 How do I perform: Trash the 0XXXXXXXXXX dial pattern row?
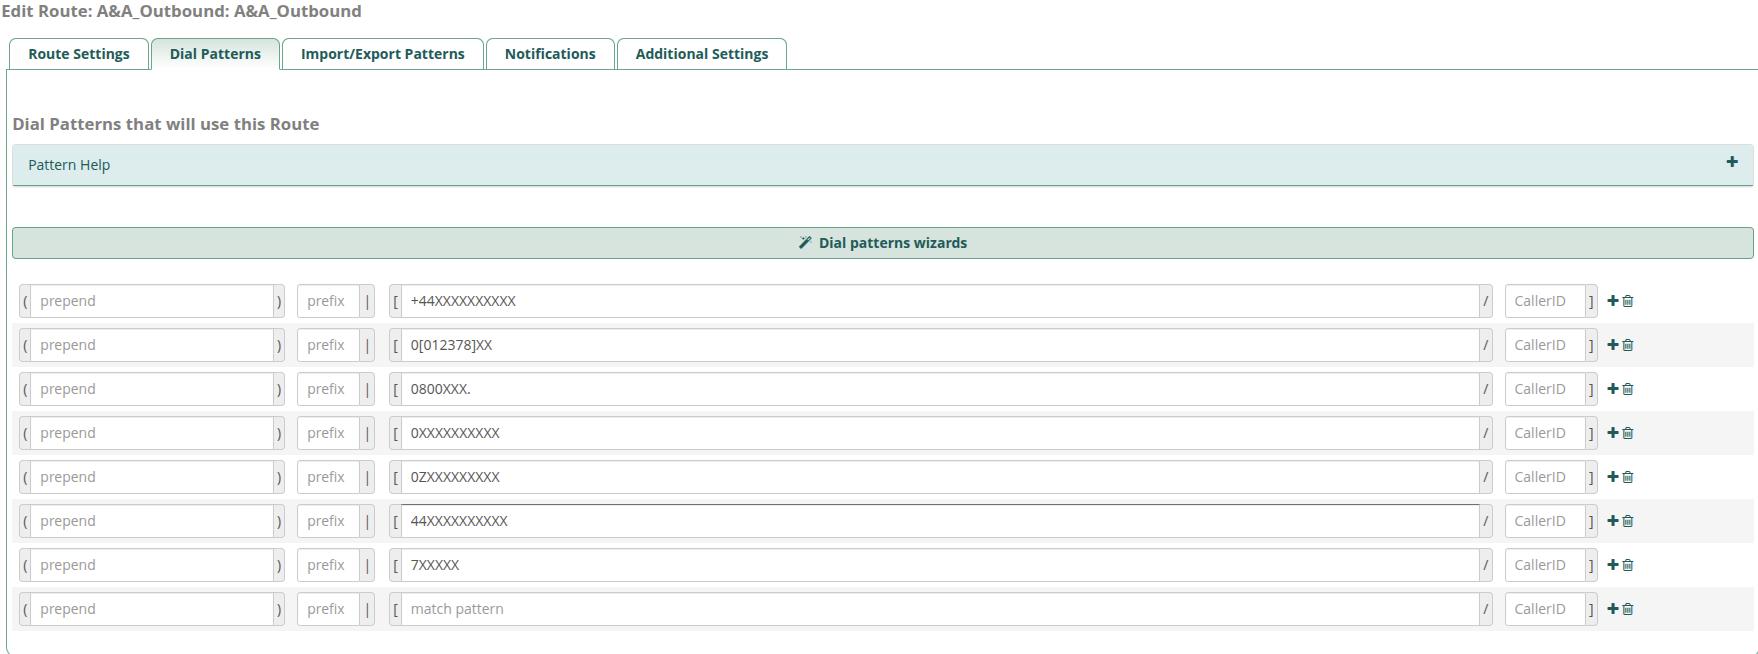point(1628,433)
